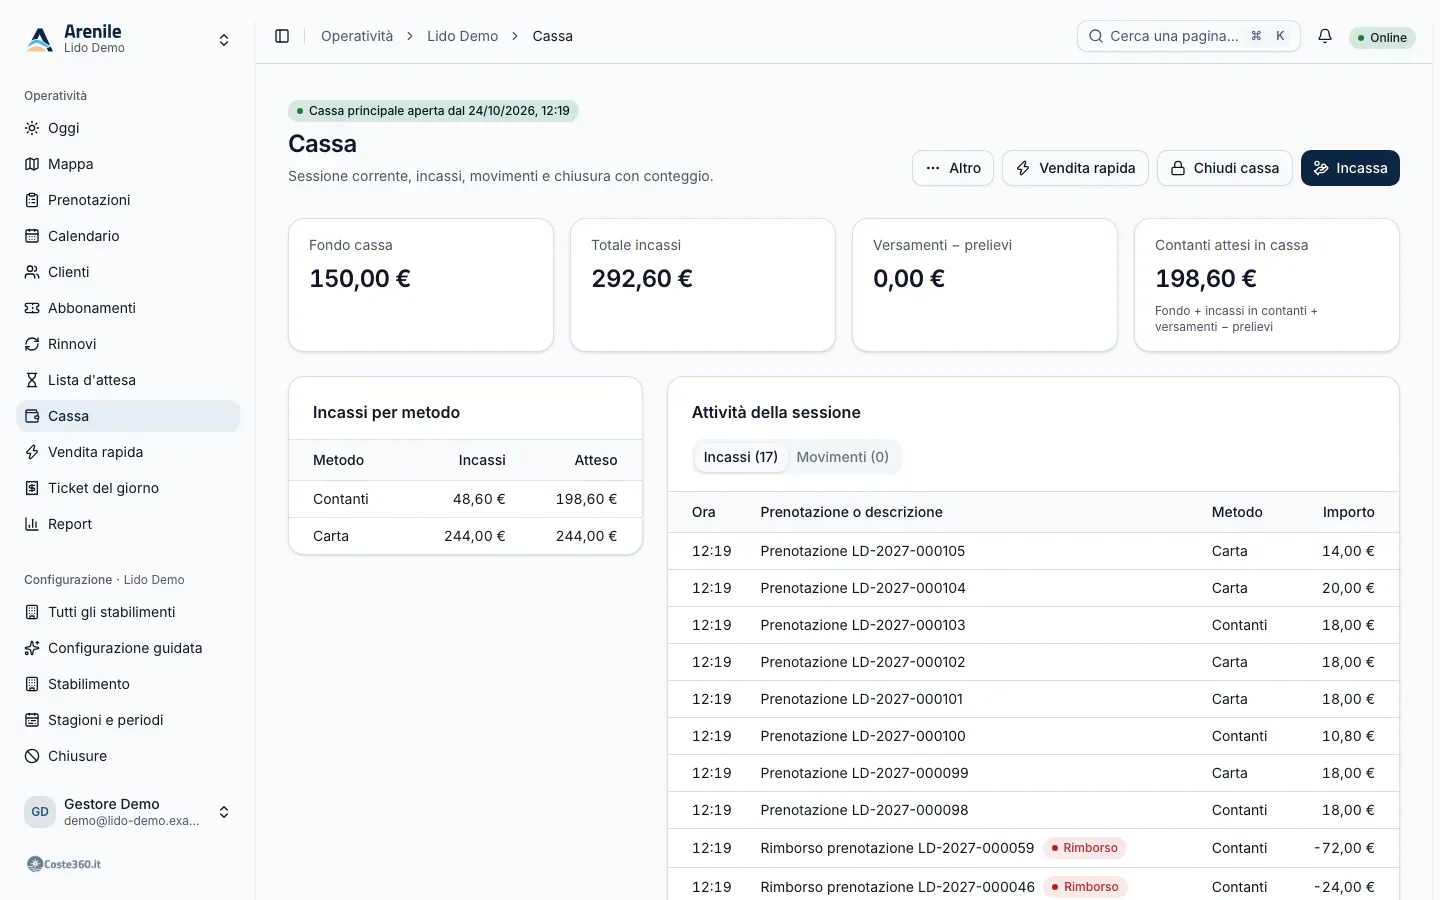Select row Prenotazione LD-2027-000099
The height and width of the screenshot is (900, 1440).
point(1033,773)
